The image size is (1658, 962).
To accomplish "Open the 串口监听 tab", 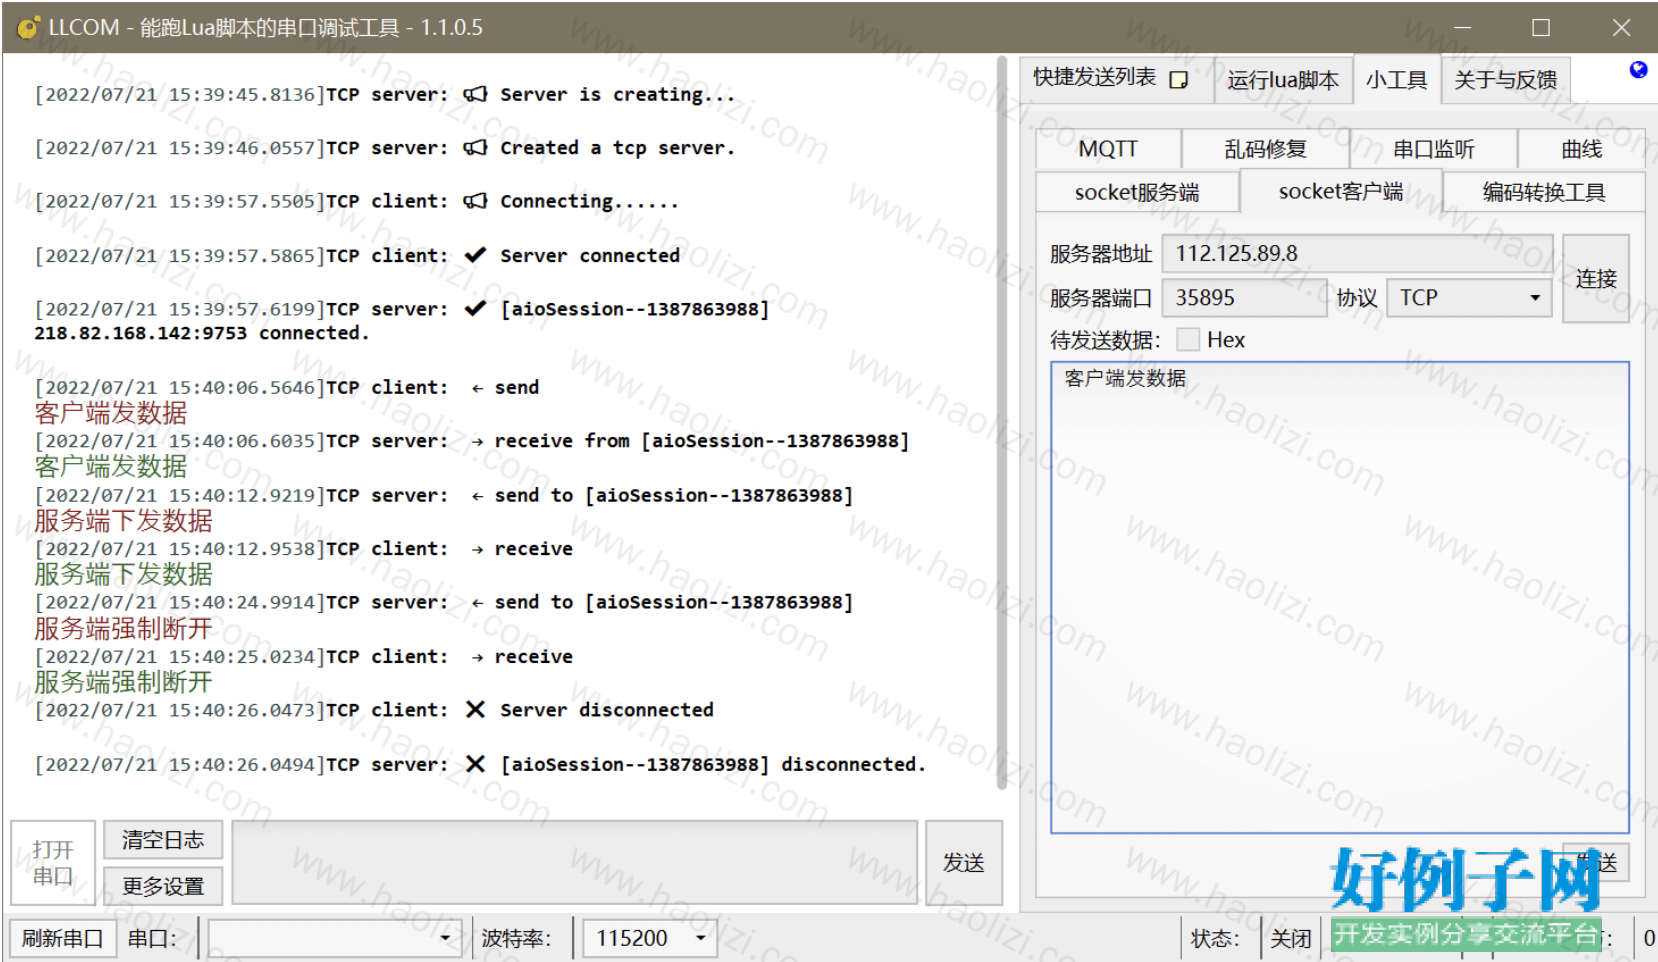I will click(1434, 149).
